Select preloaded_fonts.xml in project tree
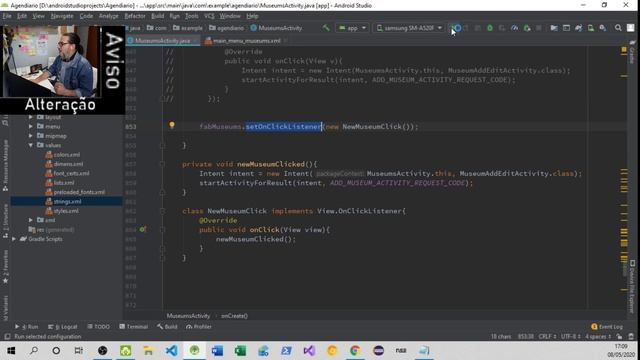The height and width of the screenshot is (360, 640). pos(79,192)
